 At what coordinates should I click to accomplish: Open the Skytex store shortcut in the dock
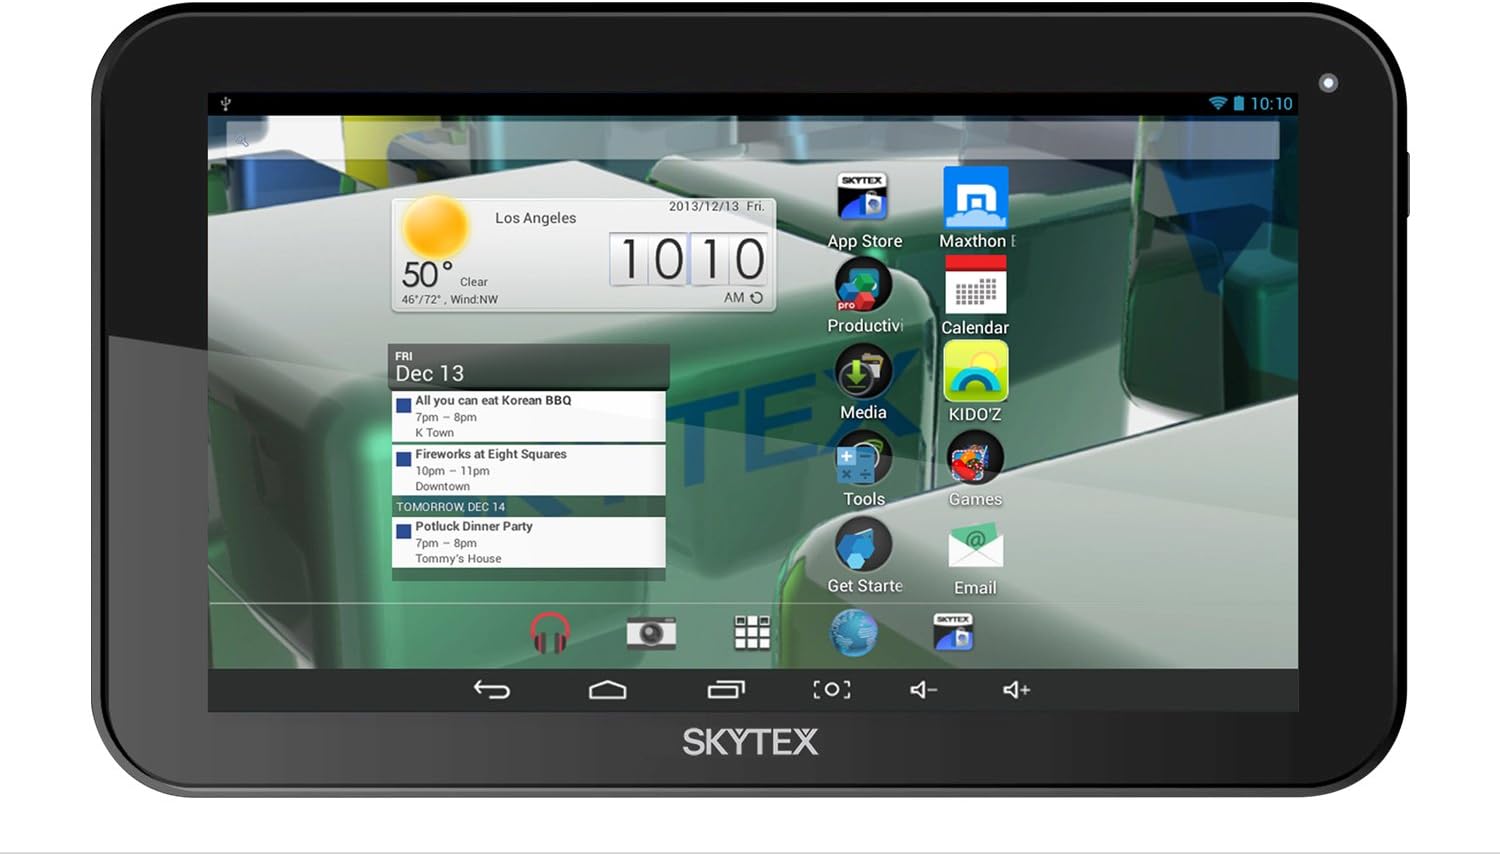coord(953,632)
